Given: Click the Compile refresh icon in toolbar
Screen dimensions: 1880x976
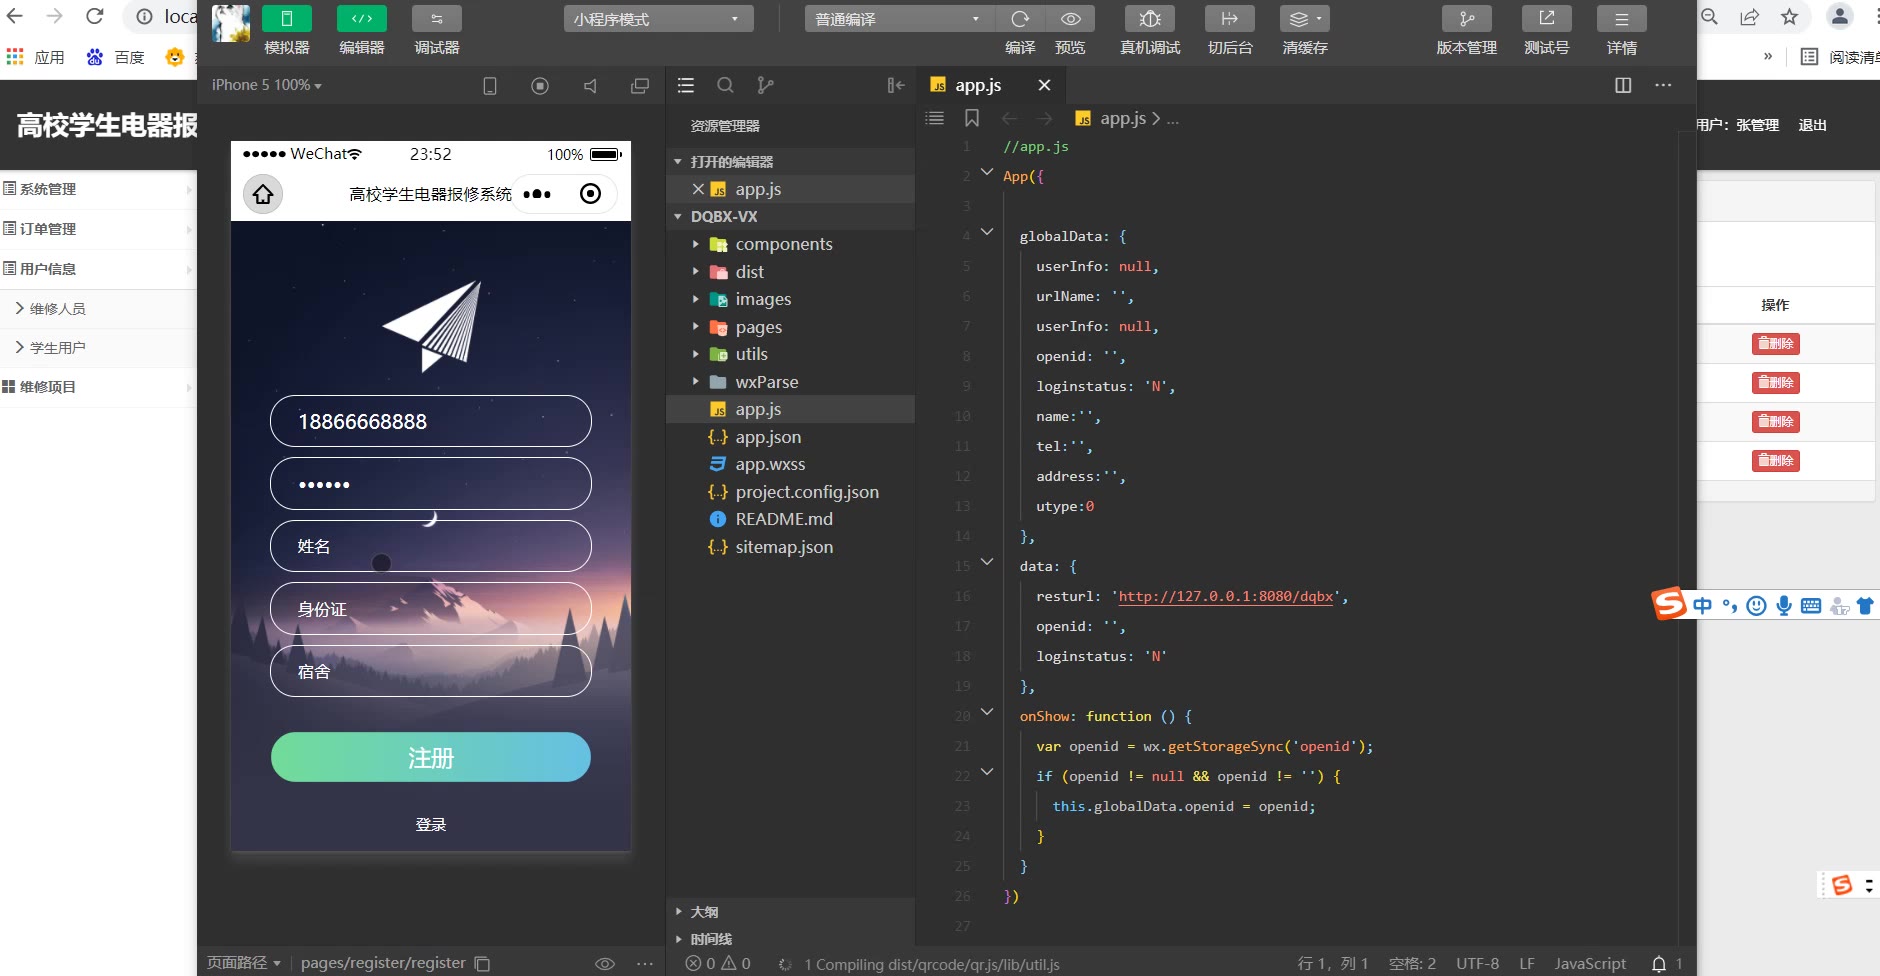Looking at the screenshot, I should pos(1020,19).
